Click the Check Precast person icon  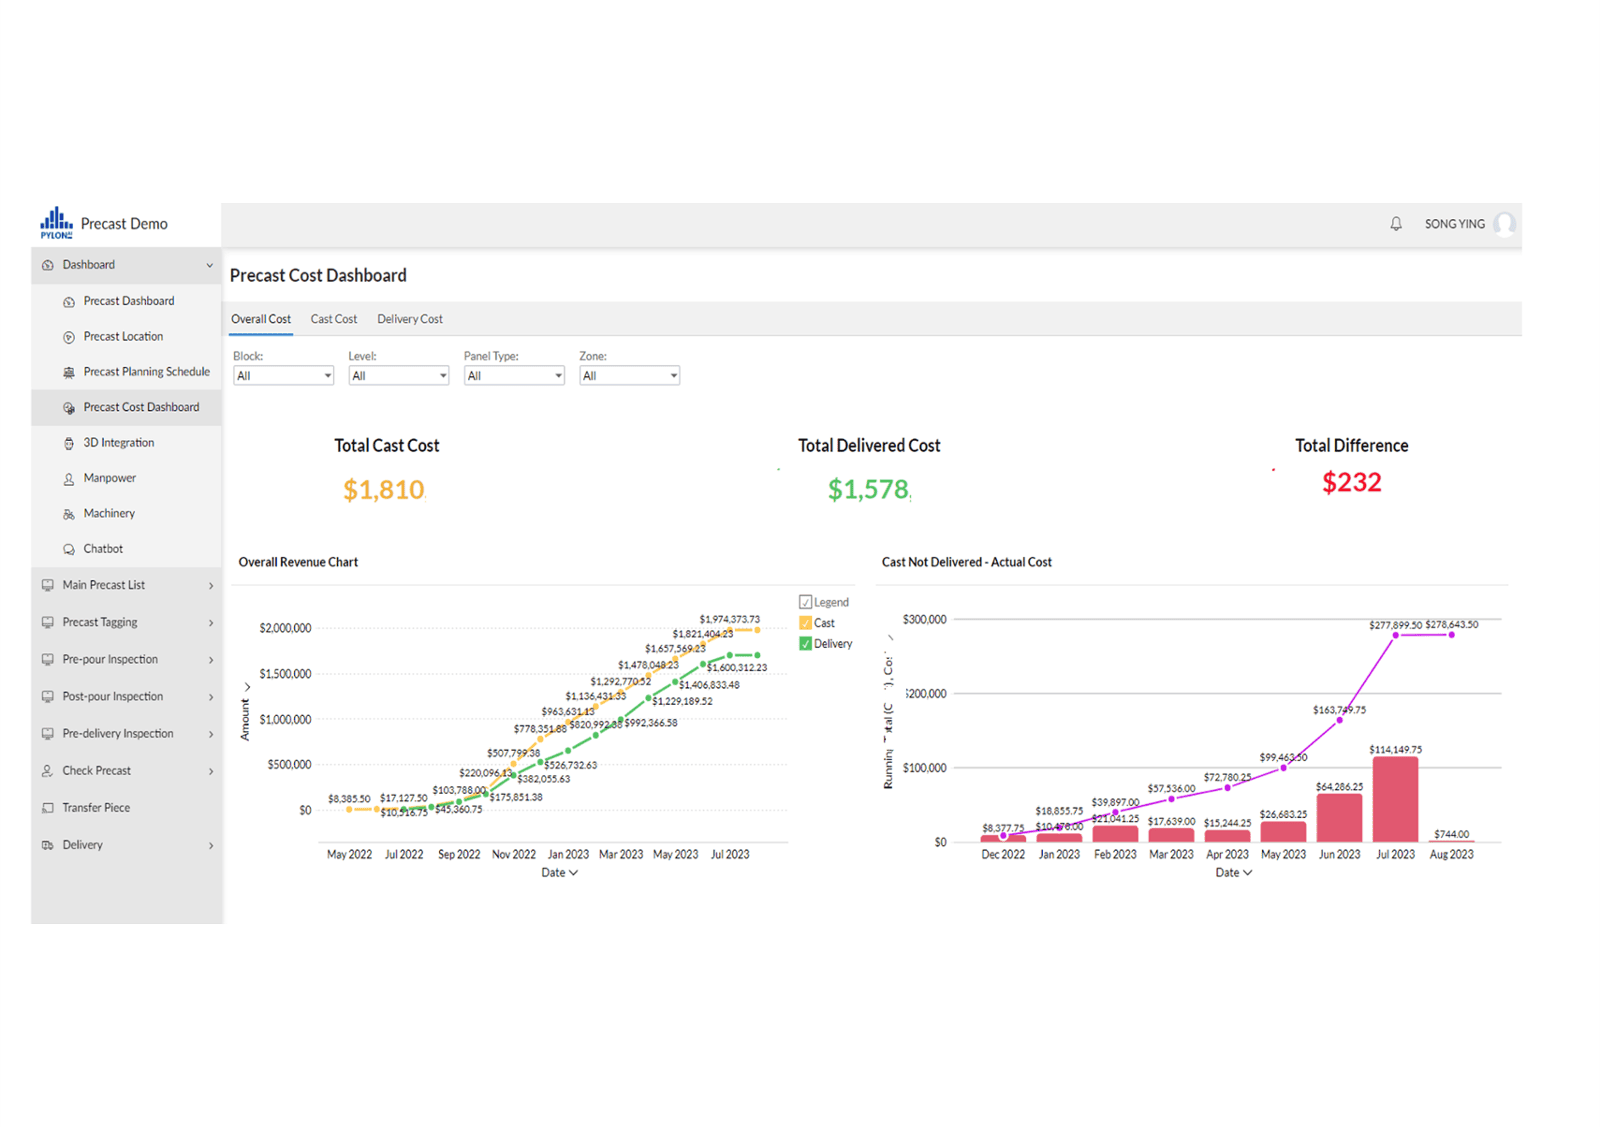[x=48, y=771]
